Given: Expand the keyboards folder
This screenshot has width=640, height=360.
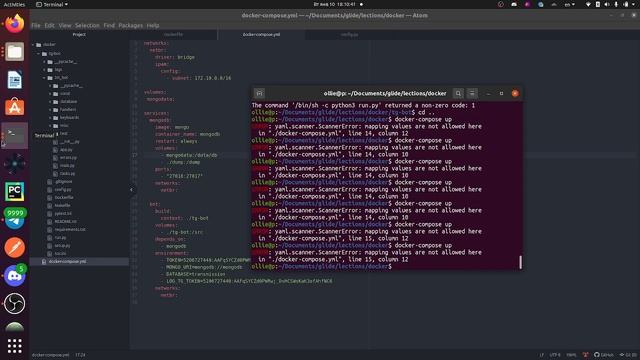Looking at the screenshot, I should pos(51,118).
